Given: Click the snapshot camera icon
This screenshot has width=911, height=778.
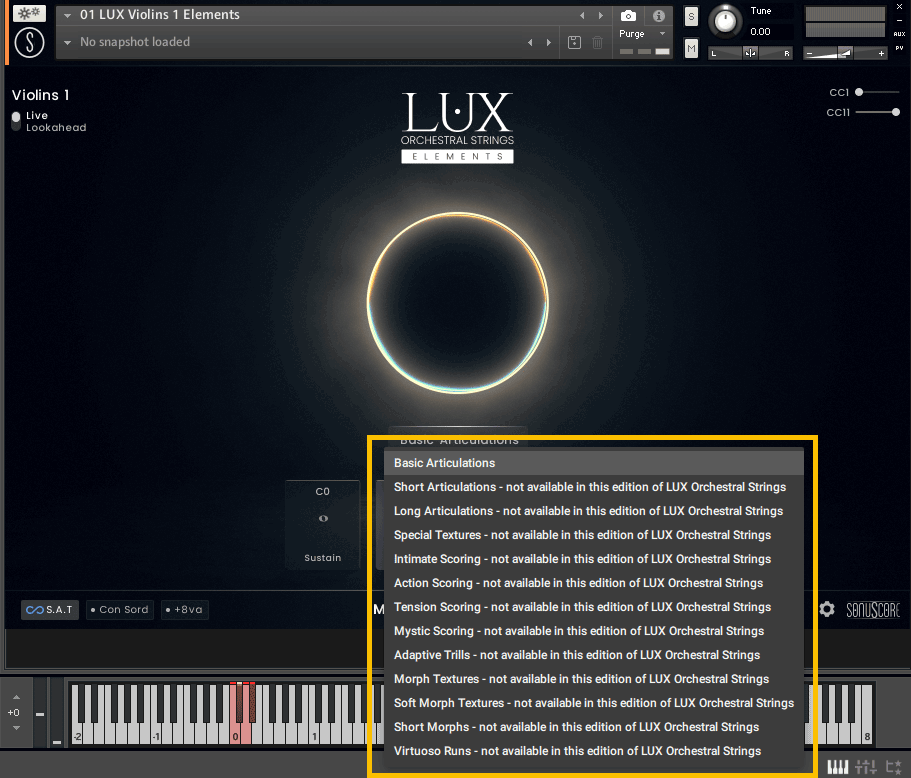Looking at the screenshot, I should [628, 15].
